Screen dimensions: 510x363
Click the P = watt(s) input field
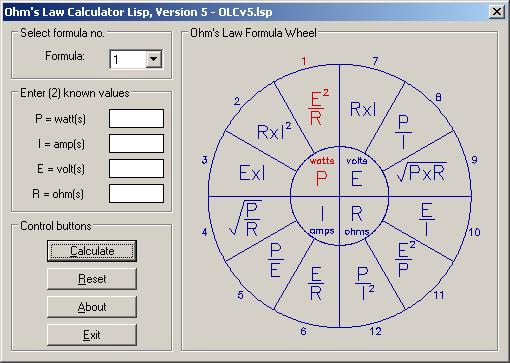point(136,118)
